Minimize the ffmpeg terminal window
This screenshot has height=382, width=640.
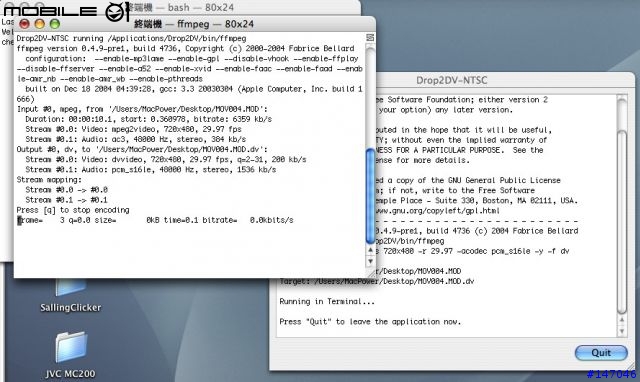click(x=40, y=24)
